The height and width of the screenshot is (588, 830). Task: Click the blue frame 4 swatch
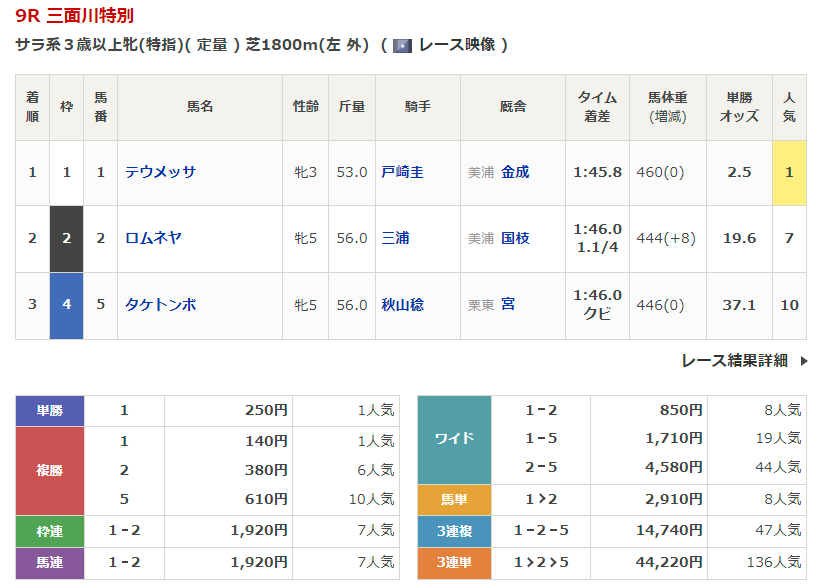[x=67, y=305]
